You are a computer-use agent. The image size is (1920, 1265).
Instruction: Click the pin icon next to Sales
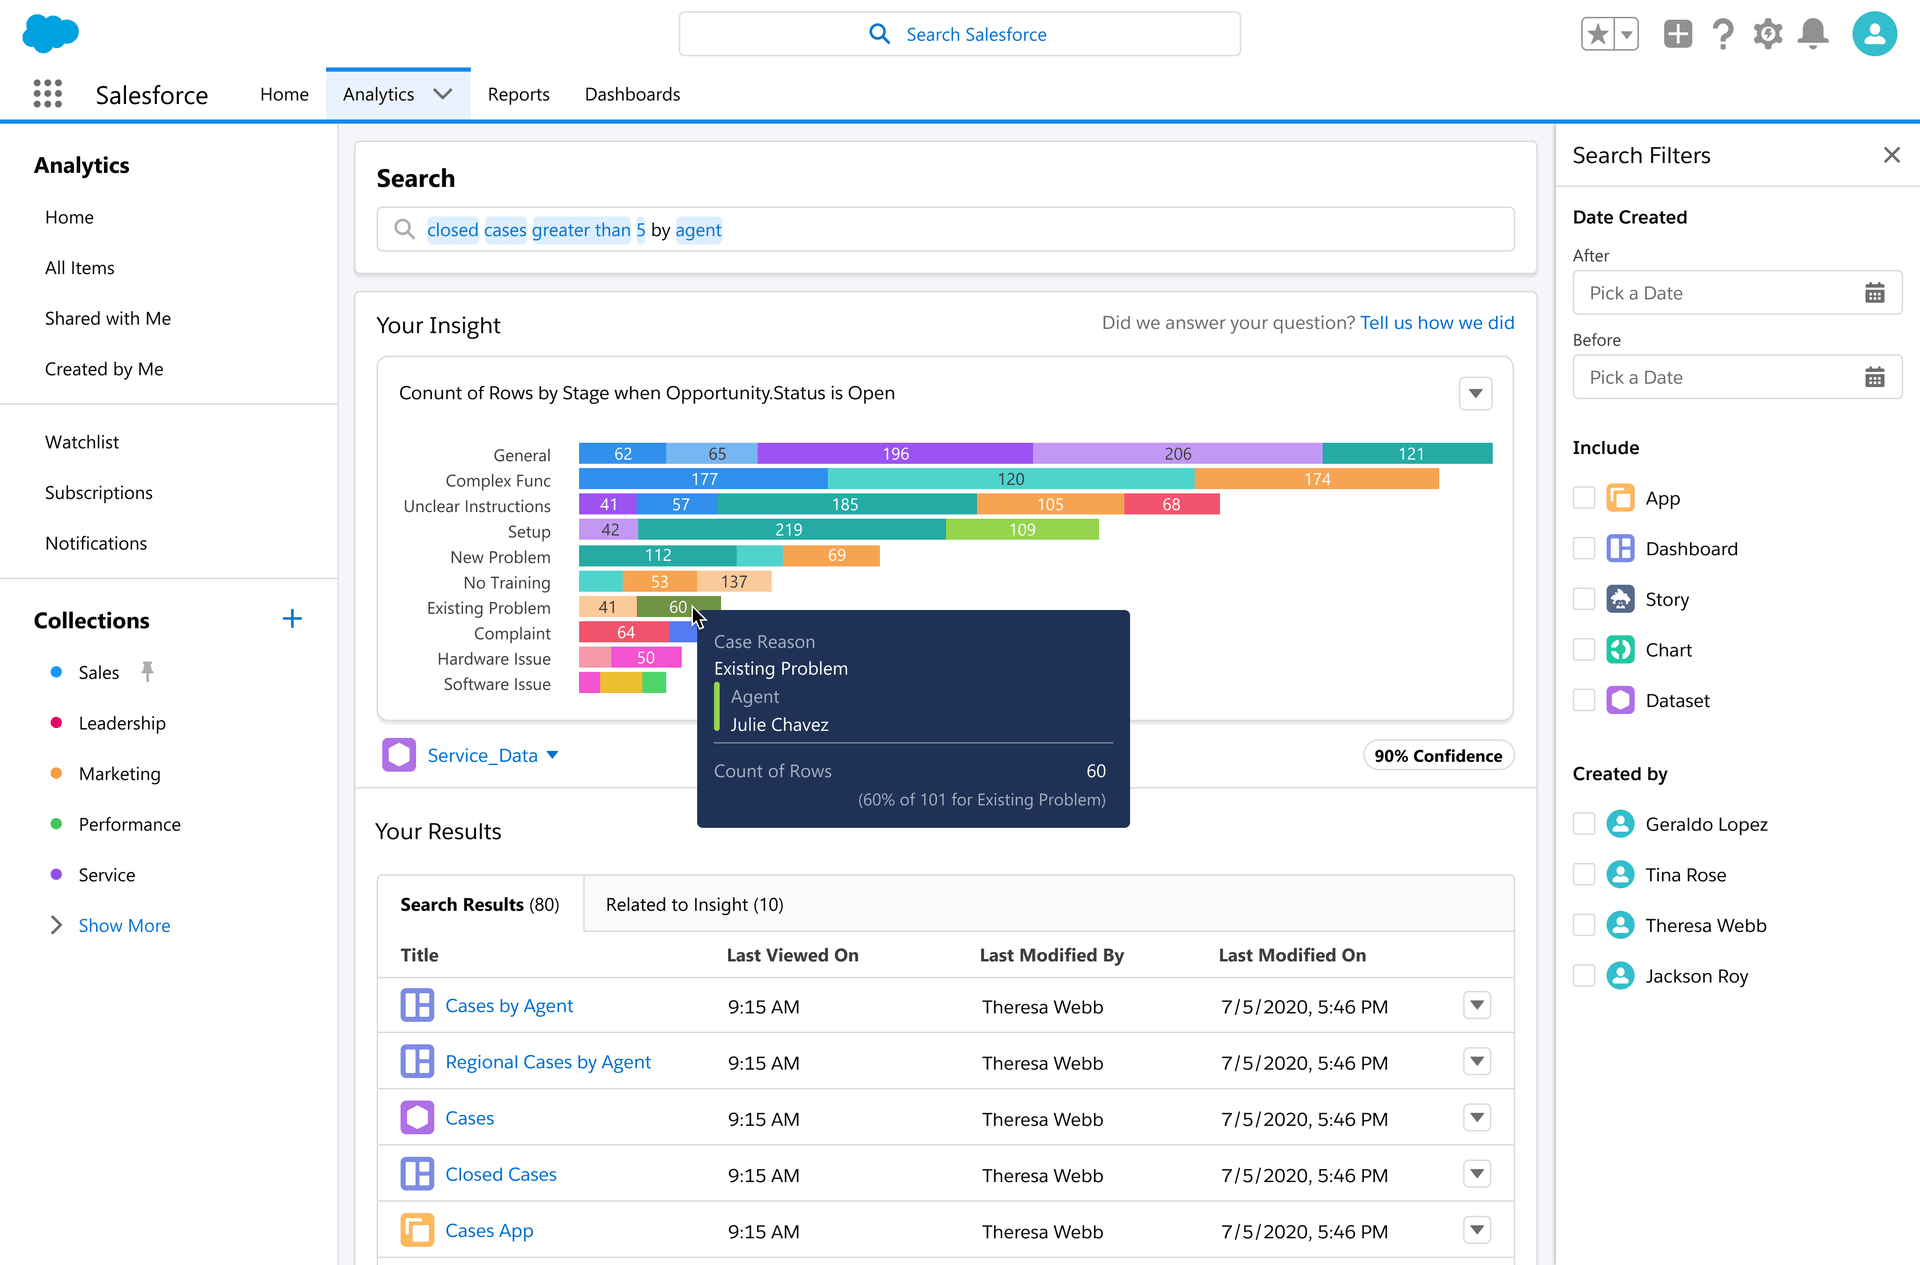tap(147, 672)
